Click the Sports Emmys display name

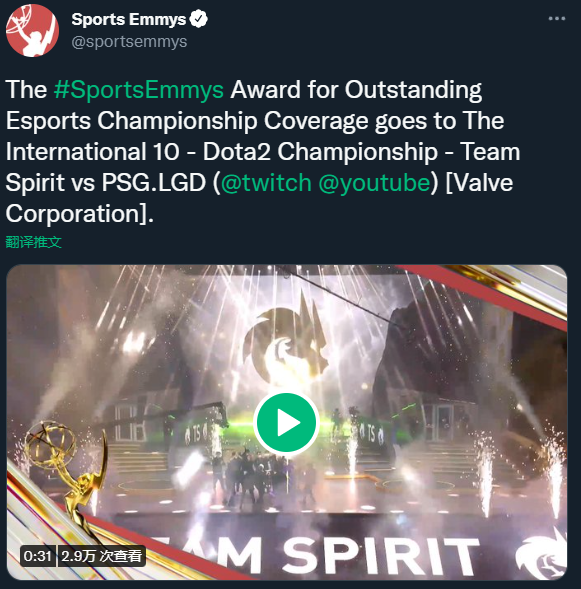coord(129,19)
